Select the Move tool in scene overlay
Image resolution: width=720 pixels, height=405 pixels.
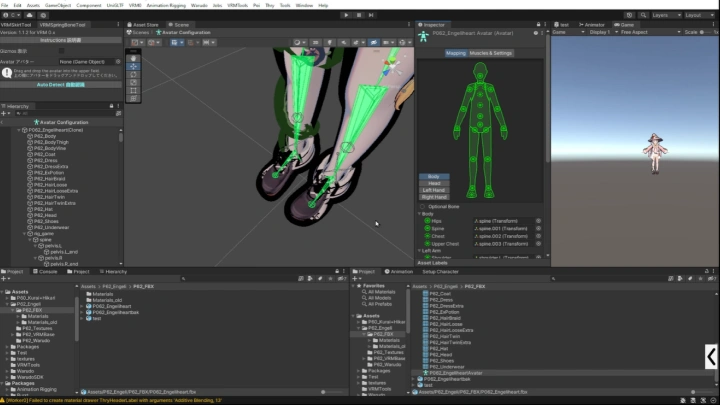[x=134, y=66]
